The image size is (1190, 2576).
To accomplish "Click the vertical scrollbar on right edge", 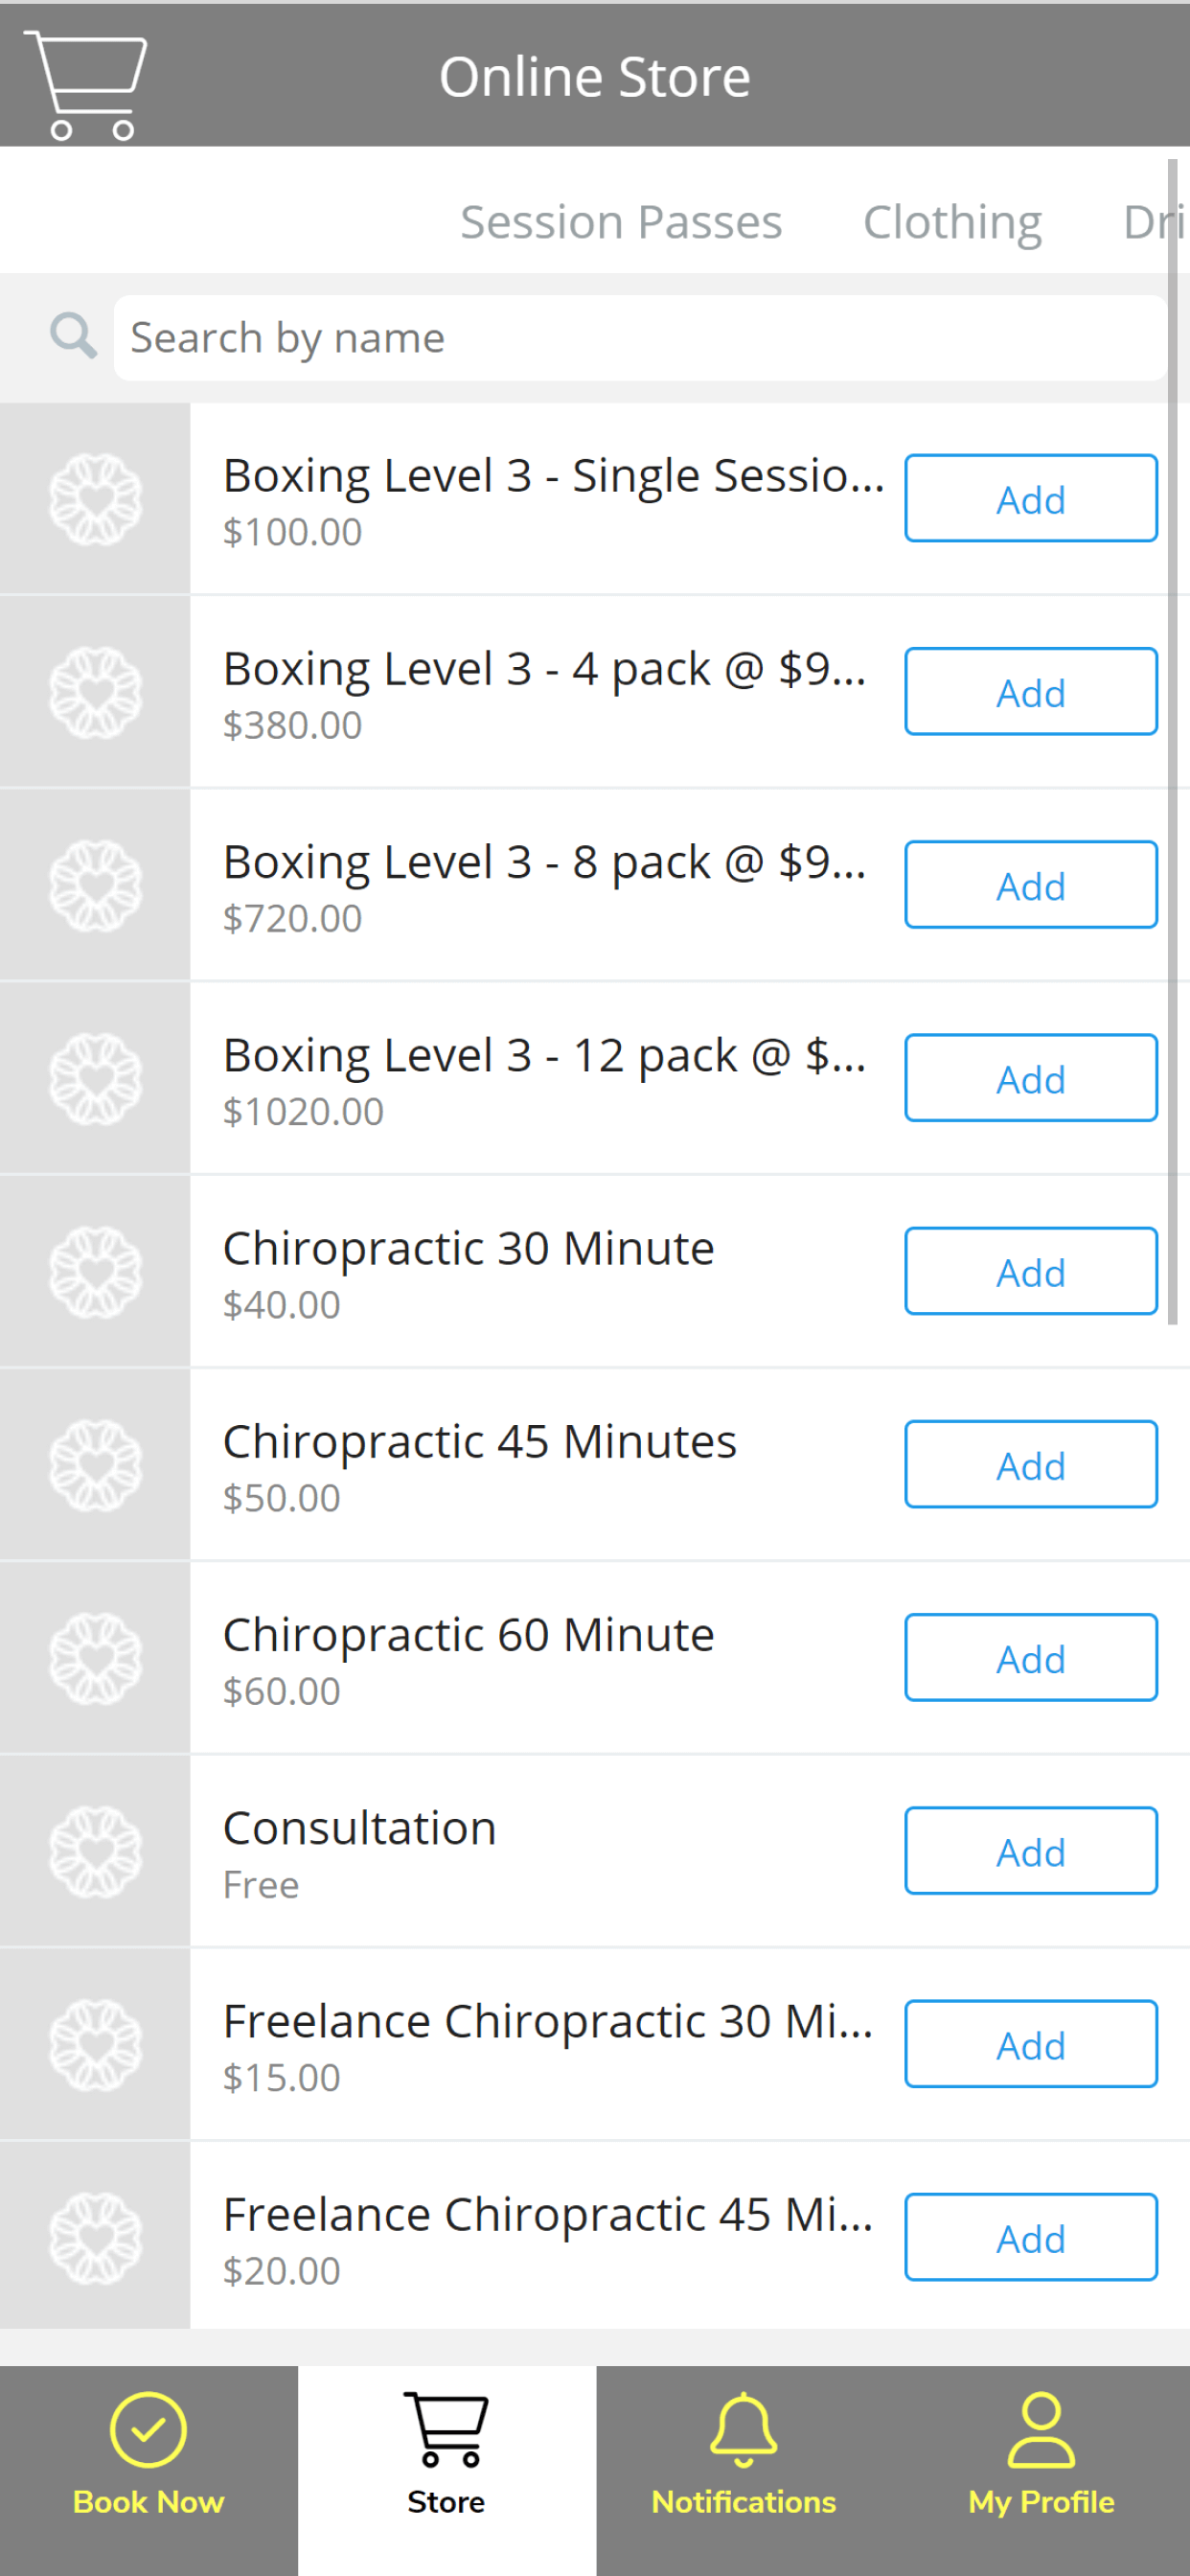I will (1173, 741).
